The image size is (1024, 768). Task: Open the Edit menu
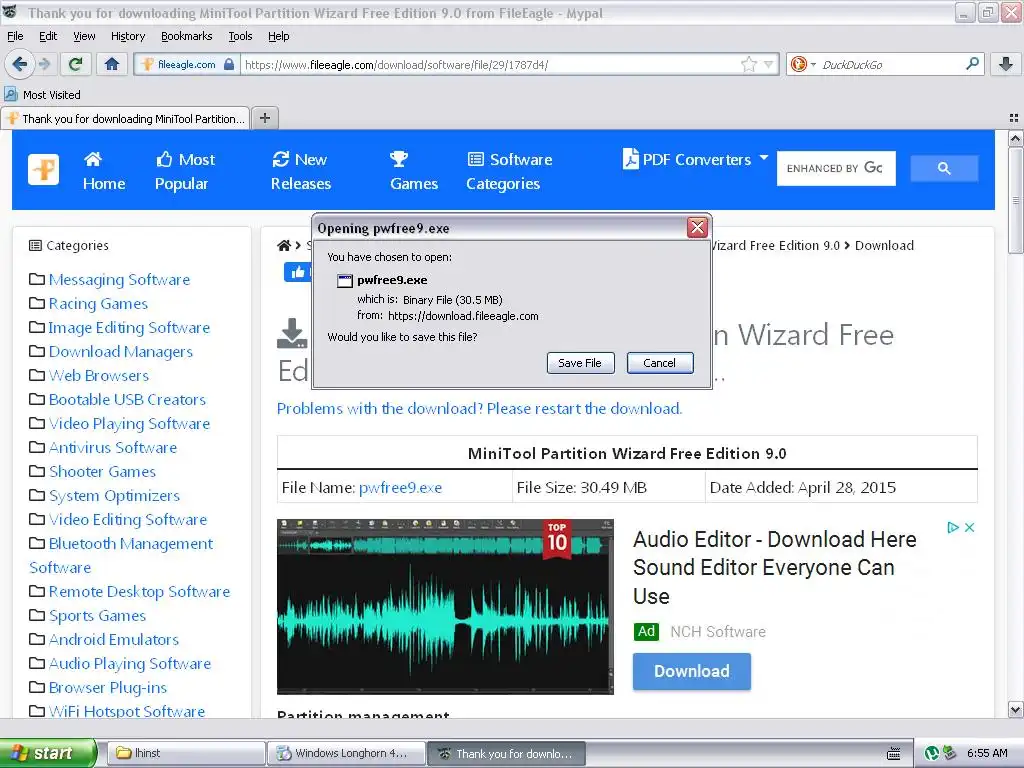click(x=48, y=36)
